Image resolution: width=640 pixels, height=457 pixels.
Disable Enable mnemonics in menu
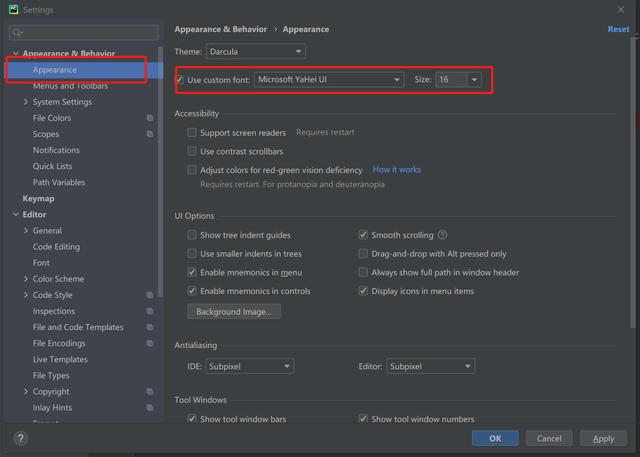[191, 272]
